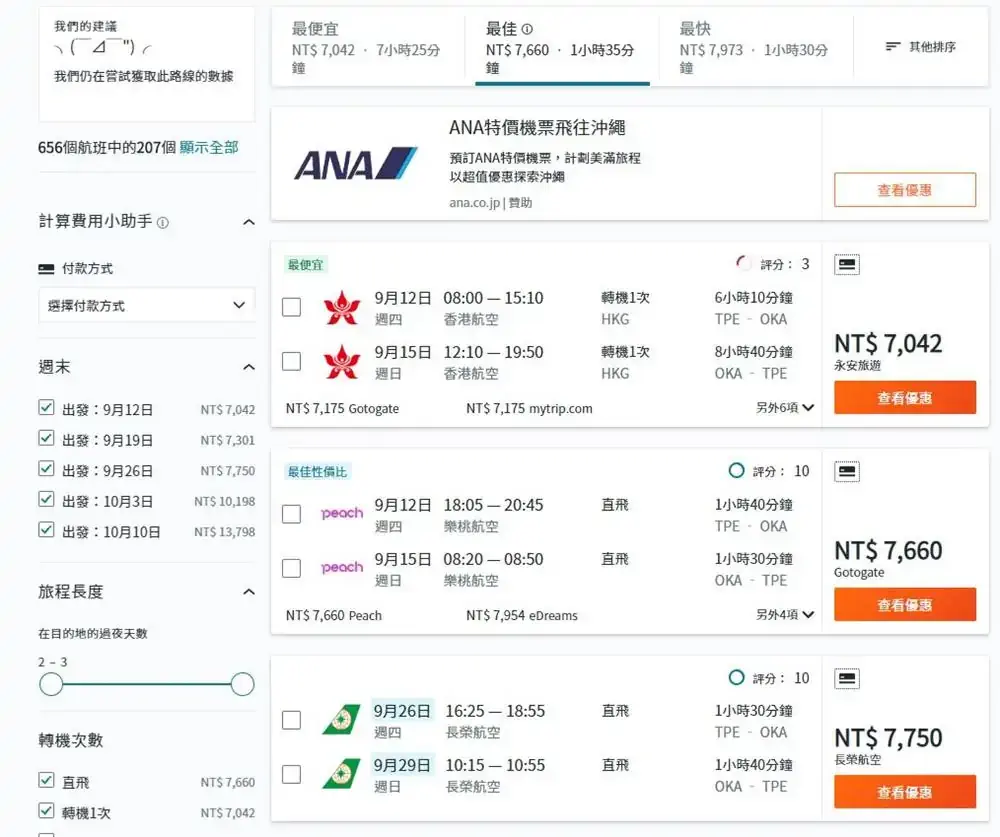
Task: Click the info icon next to 最佳
Action: coord(527,29)
